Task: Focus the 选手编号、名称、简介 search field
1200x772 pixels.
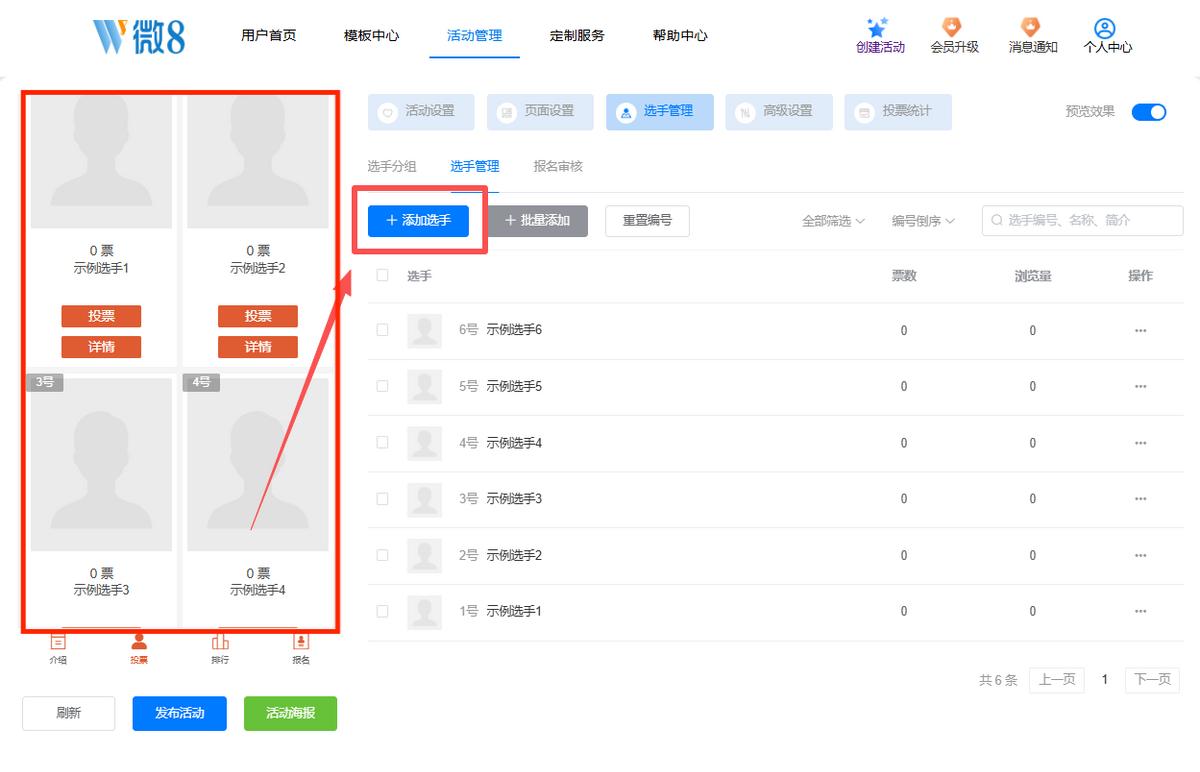Action: point(1083,221)
